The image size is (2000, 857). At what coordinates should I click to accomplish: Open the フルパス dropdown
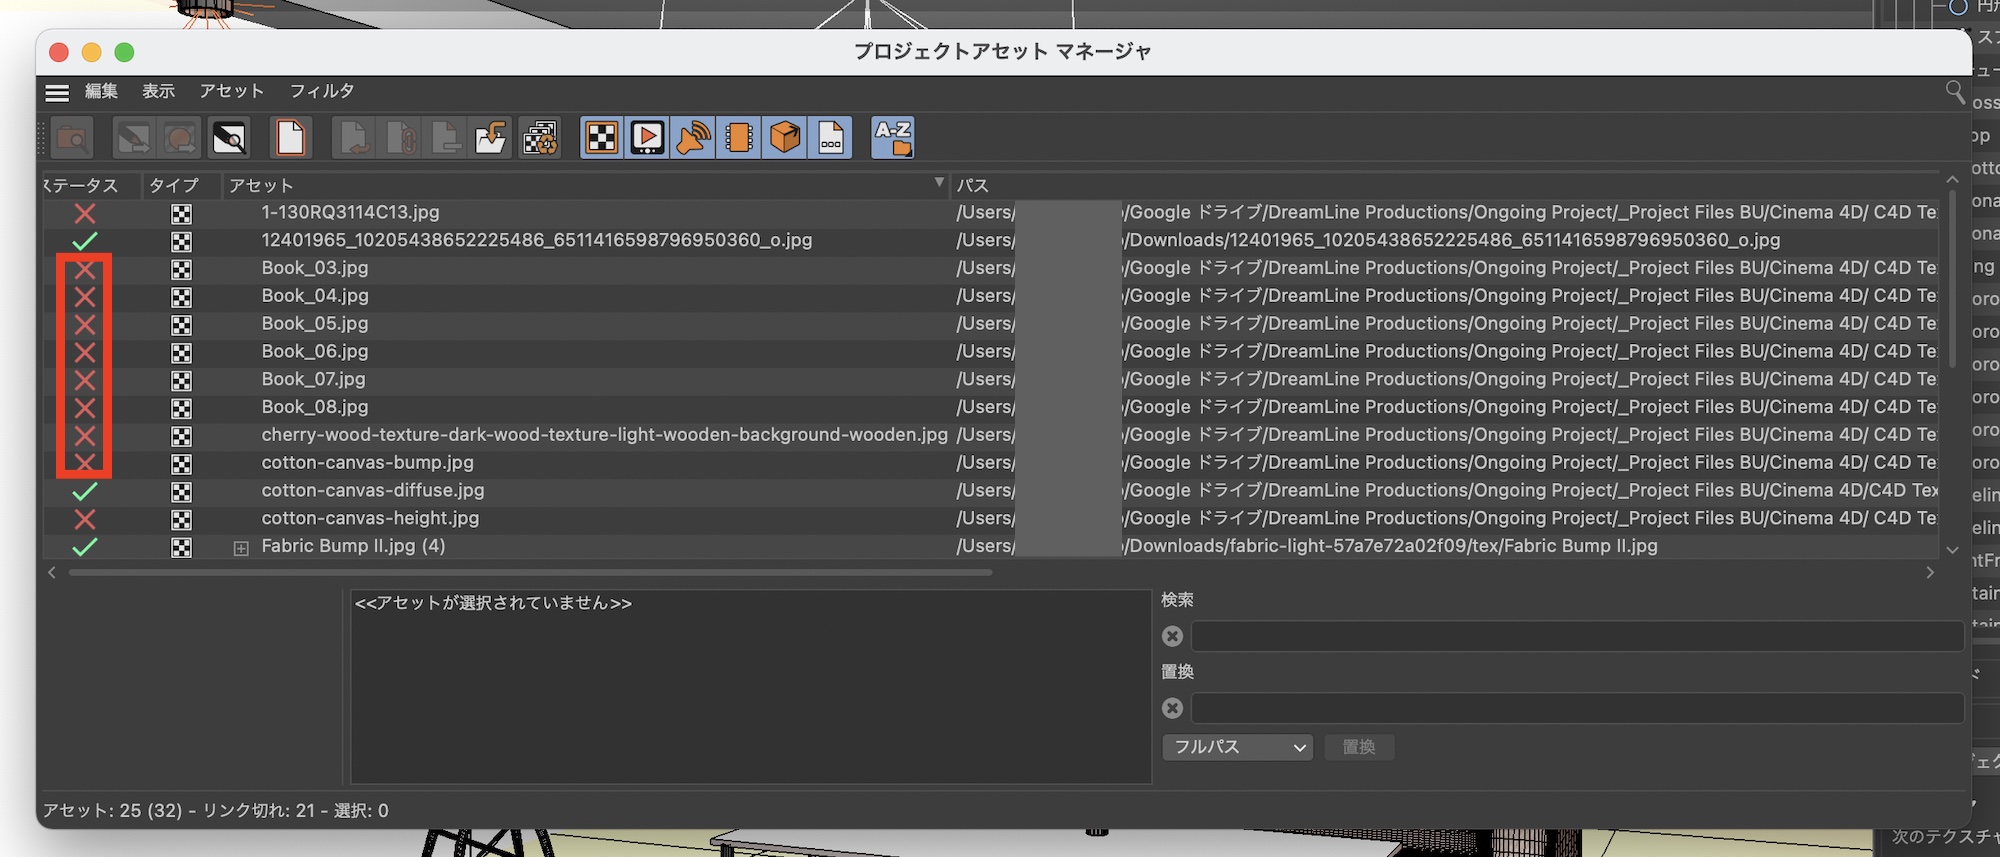[x=1237, y=747]
